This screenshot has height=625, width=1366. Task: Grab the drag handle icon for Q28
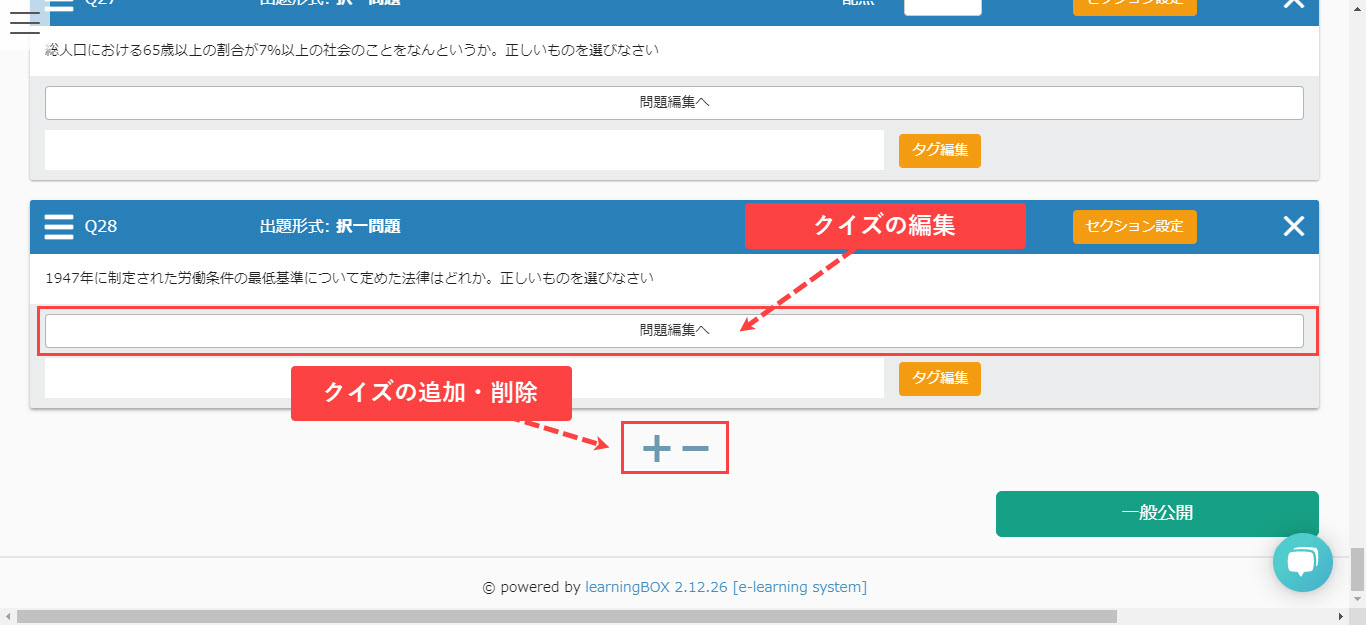pos(59,226)
